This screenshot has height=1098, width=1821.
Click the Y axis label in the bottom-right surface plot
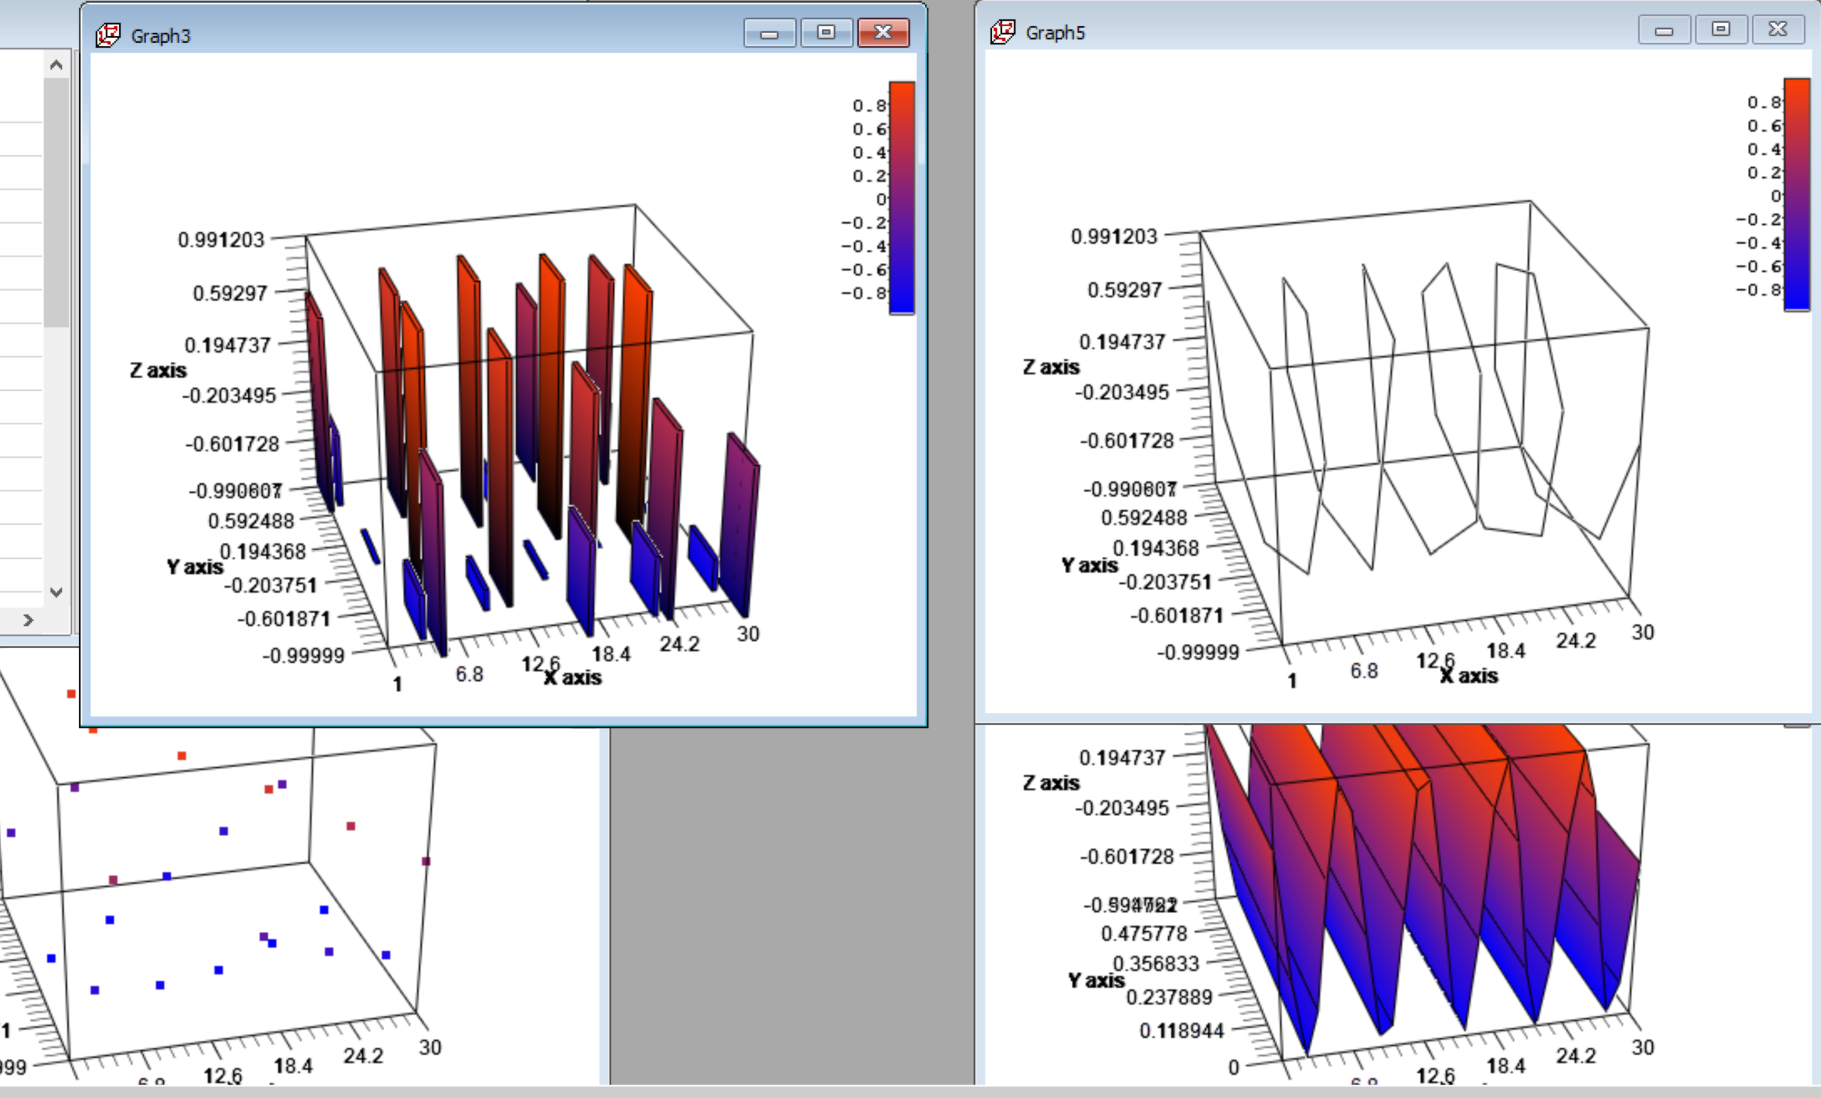click(x=1096, y=980)
